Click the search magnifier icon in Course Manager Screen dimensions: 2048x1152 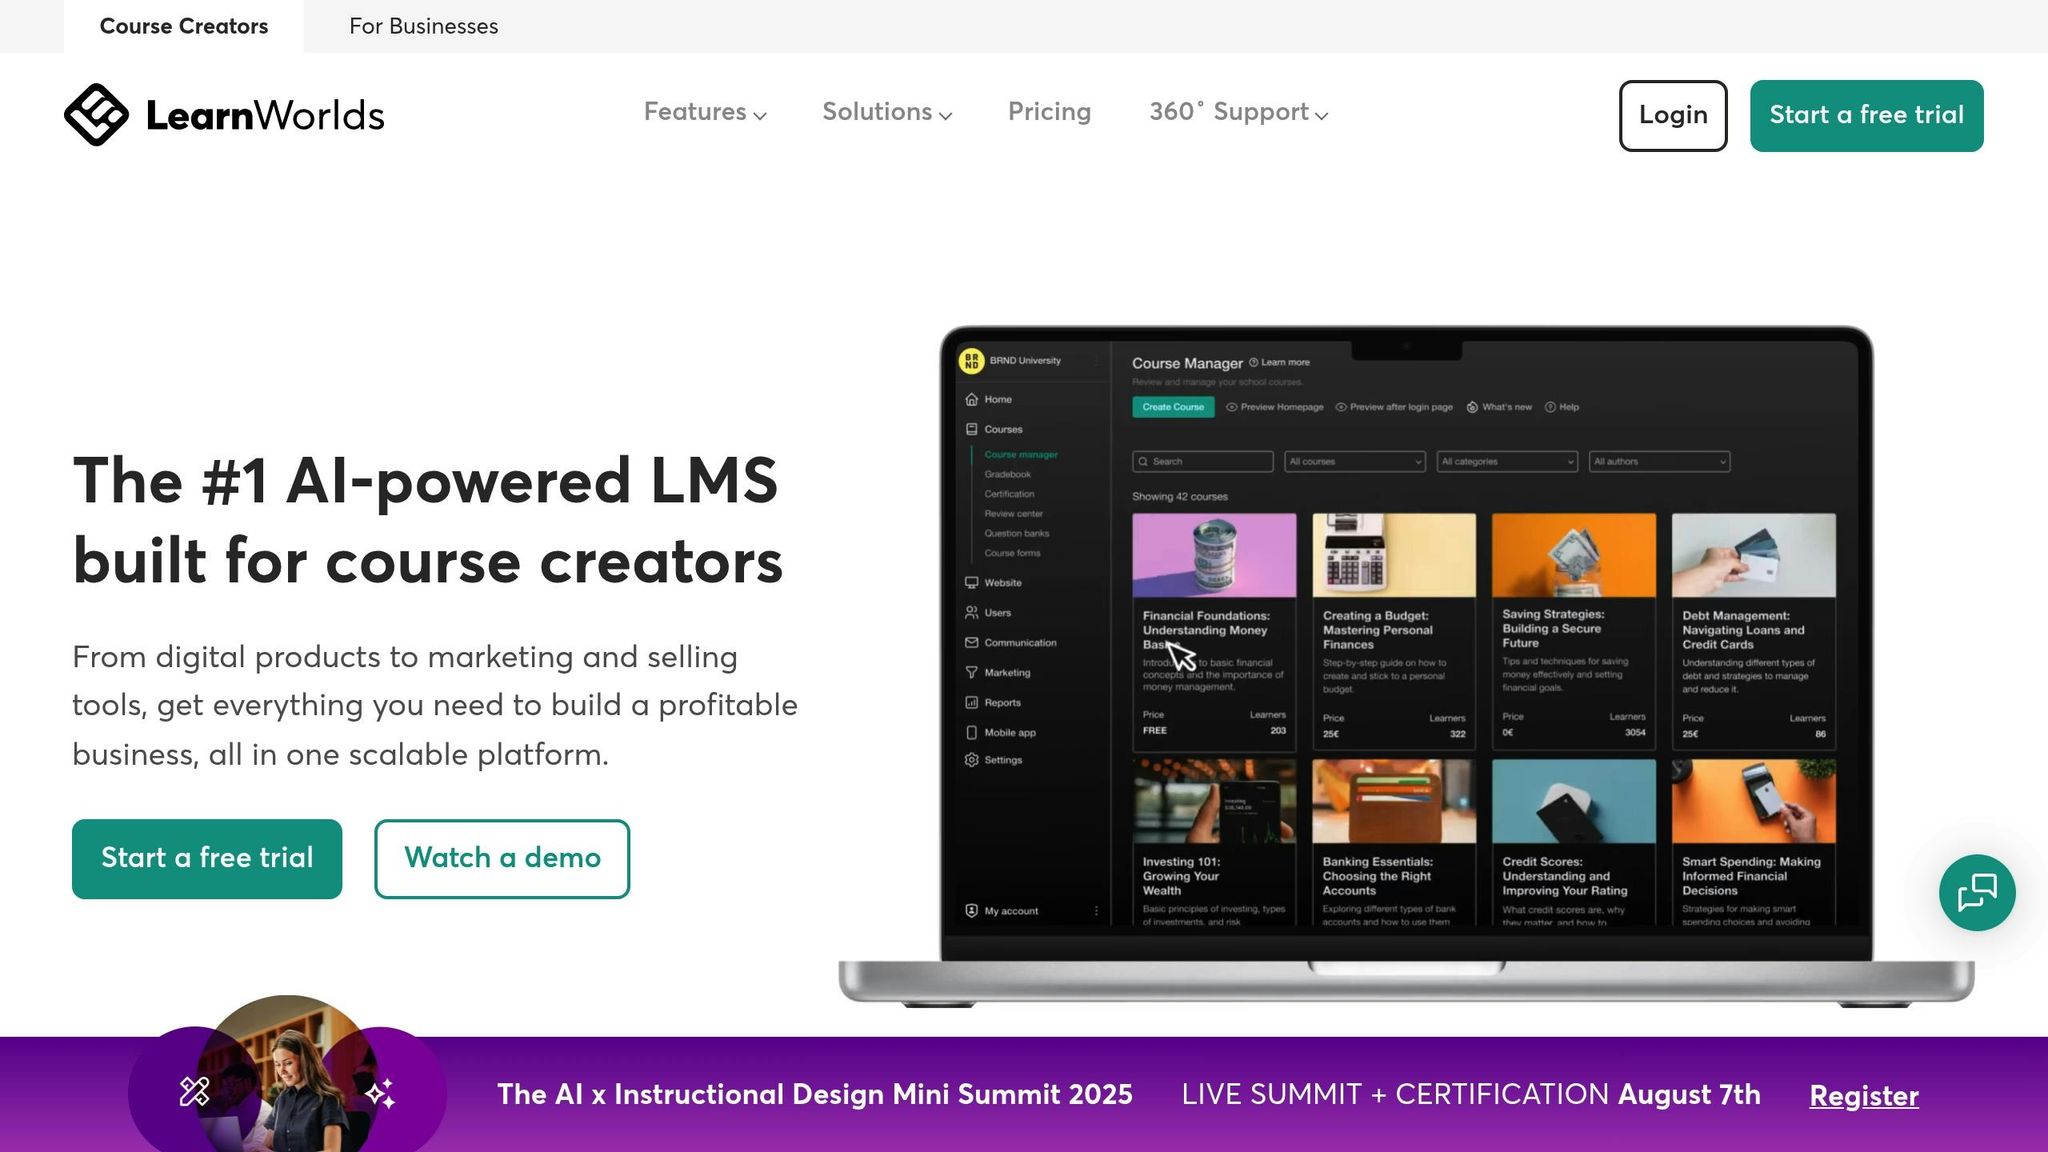(x=1143, y=461)
